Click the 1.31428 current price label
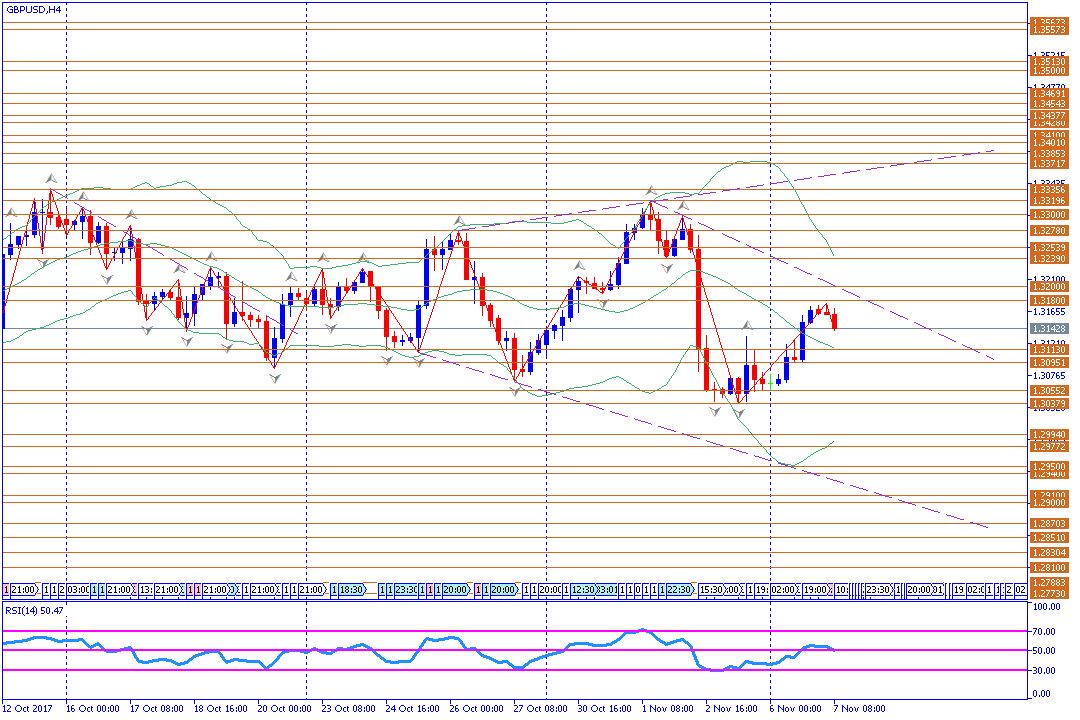1080x720 pixels. pos(1049,329)
